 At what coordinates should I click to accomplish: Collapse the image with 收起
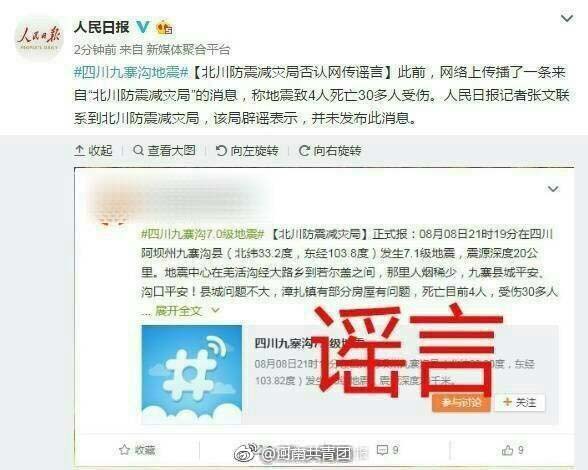click(x=93, y=151)
